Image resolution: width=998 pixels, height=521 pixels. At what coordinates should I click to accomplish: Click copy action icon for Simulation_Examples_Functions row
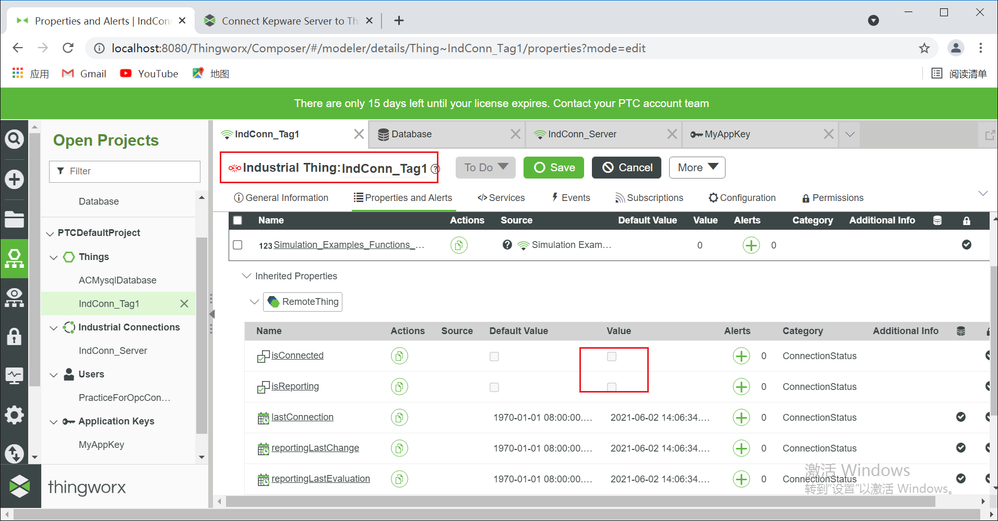[459, 245]
